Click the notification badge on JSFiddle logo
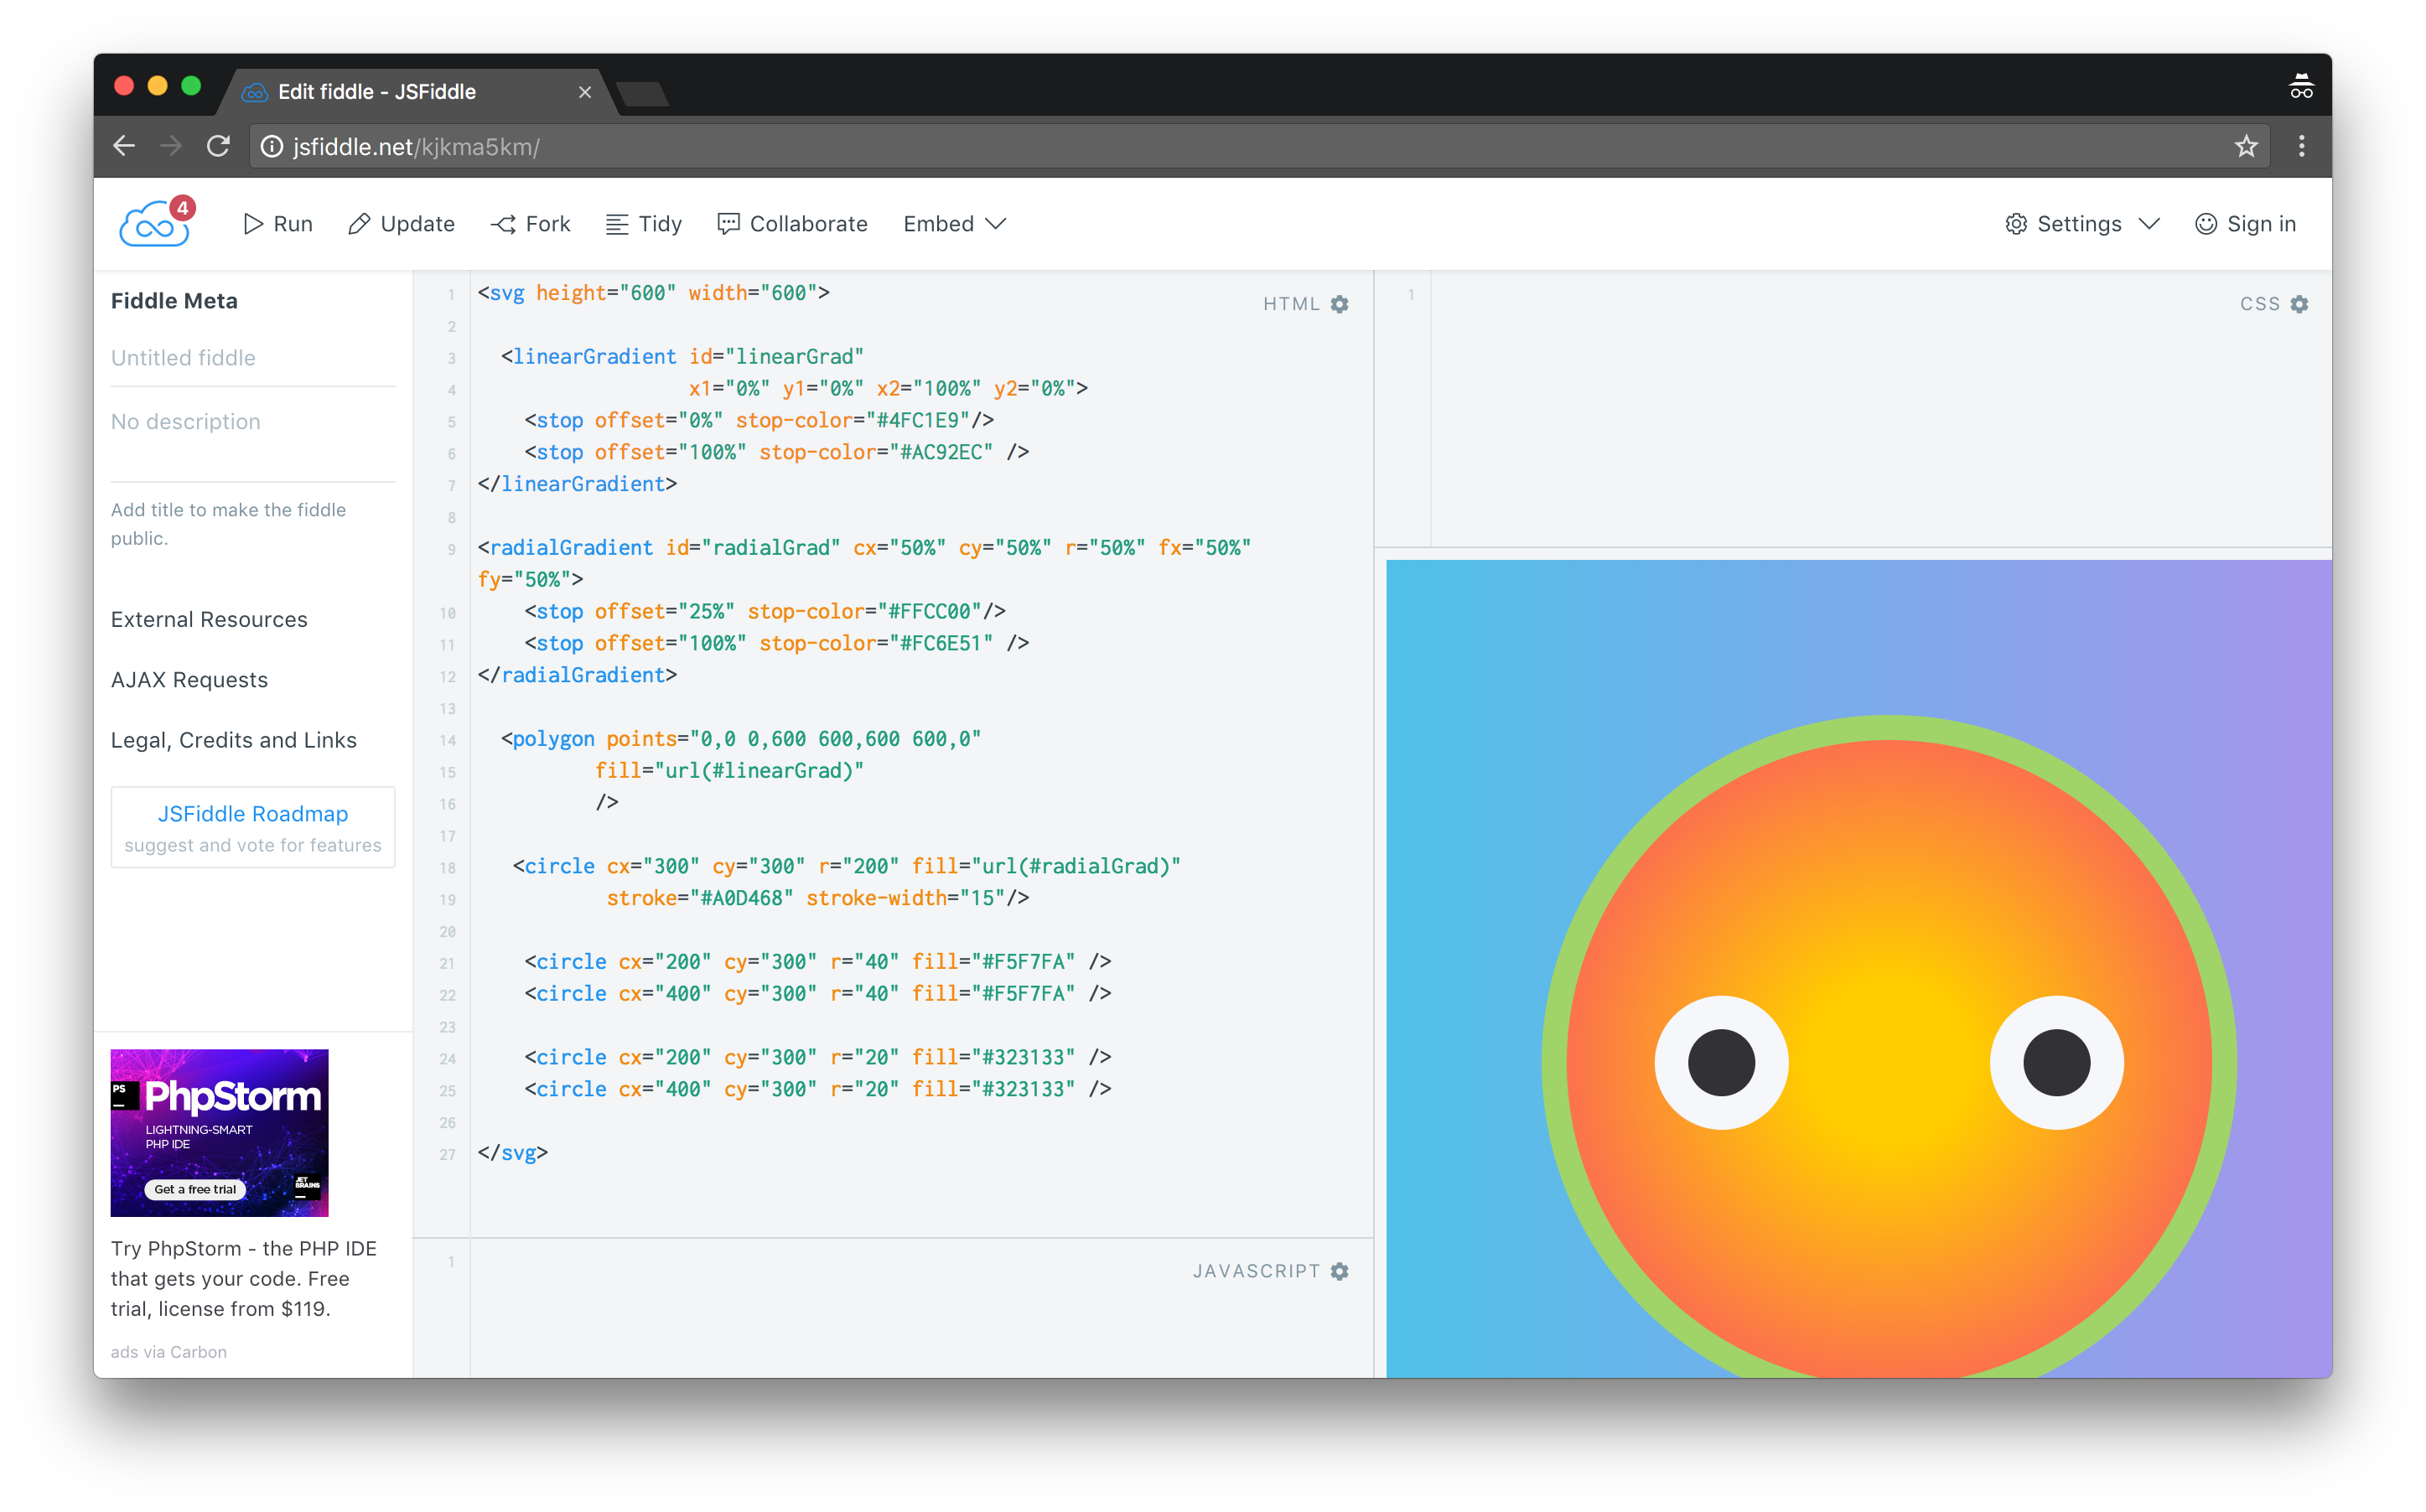This screenshot has width=2426, height=1512. coord(181,207)
